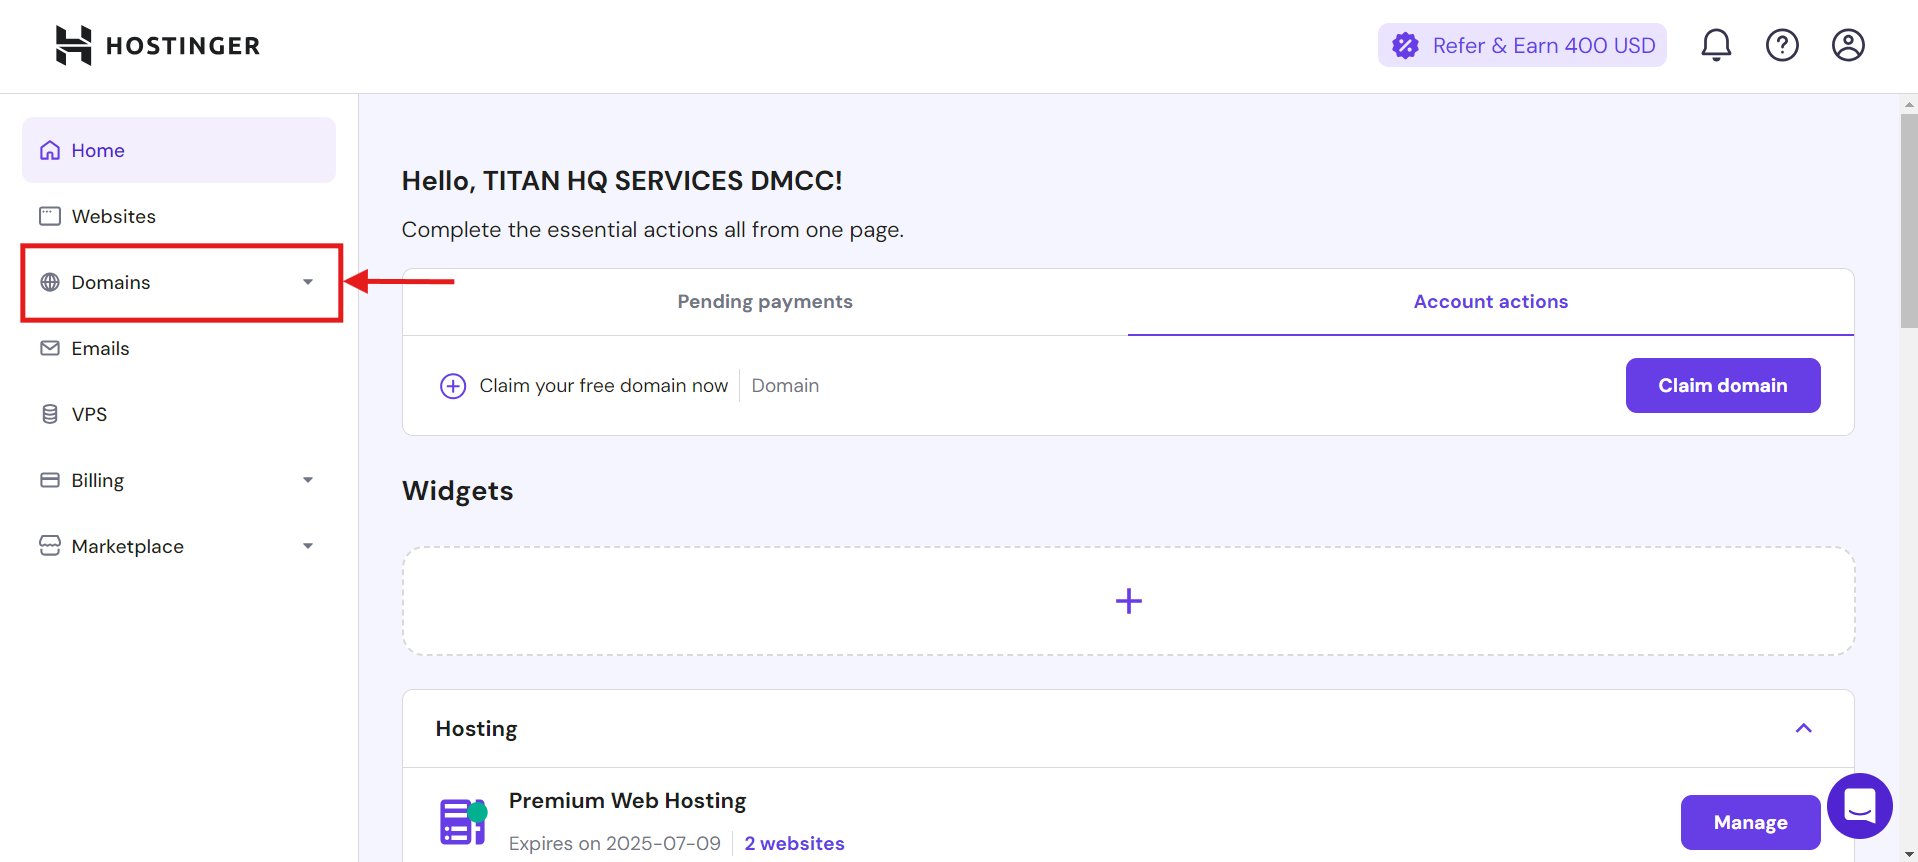
Task: Click the plus circle beside Claim your free domain
Action: pos(453,386)
